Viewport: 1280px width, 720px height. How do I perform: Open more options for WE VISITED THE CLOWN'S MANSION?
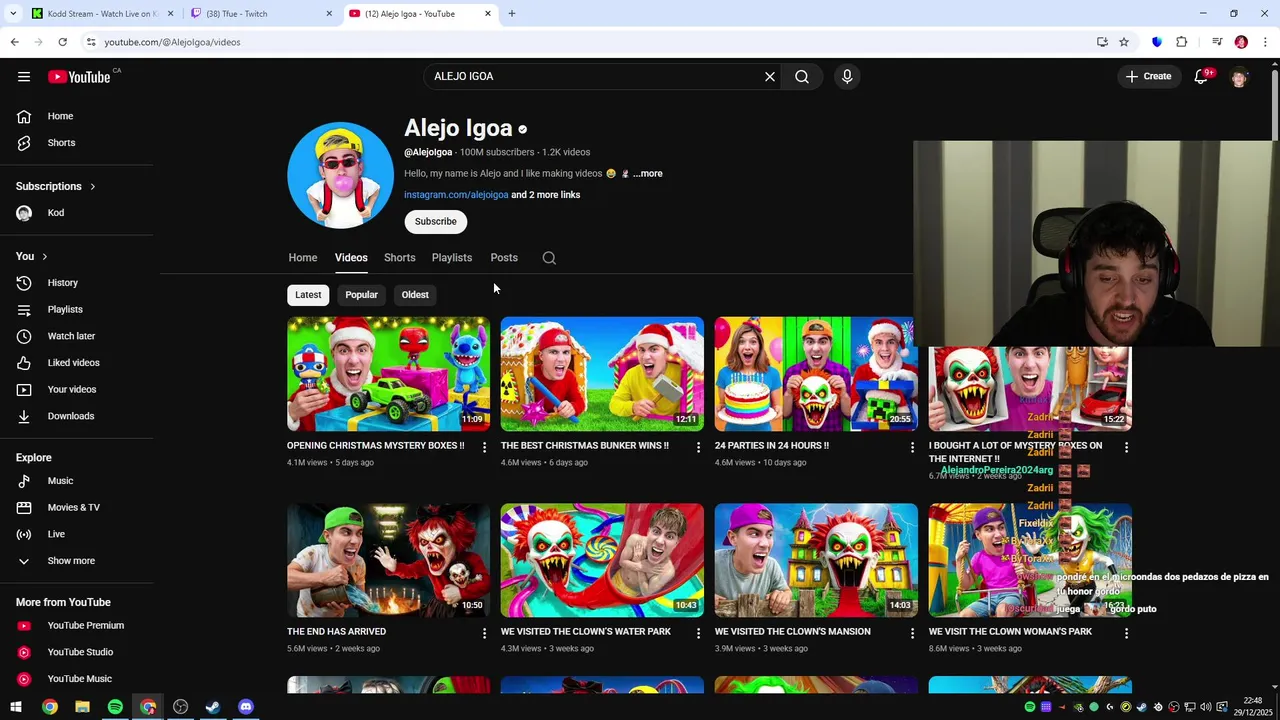[x=912, y=633]
